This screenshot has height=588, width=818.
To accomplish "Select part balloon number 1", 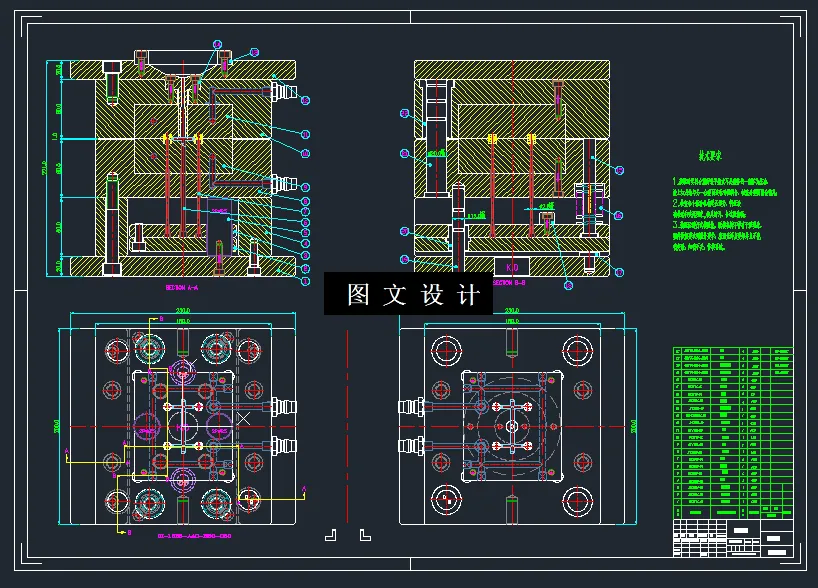I will point(306,281).
